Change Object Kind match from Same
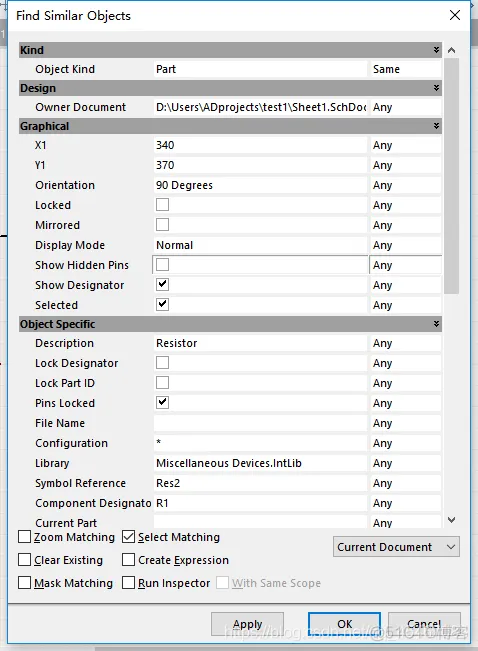 coord(405,69)
